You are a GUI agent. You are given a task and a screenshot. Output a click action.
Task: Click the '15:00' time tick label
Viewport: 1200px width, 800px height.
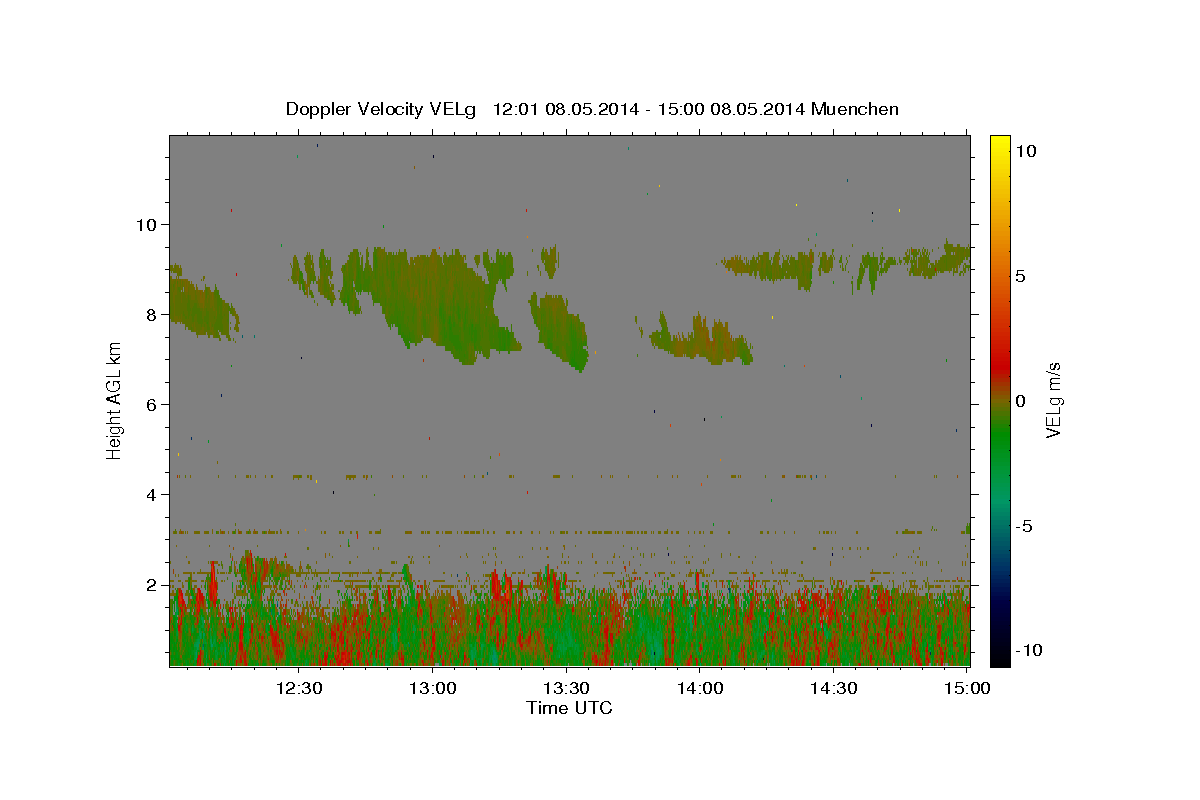pyautogui.click(x=967, y=688)
